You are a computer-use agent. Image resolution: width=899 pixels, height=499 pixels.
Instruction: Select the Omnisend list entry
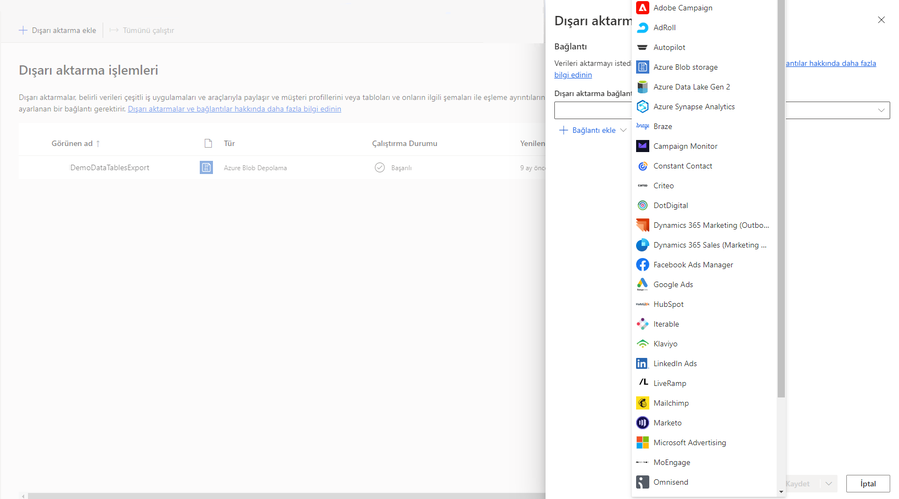pyautogui.click(x=704, y=482)
